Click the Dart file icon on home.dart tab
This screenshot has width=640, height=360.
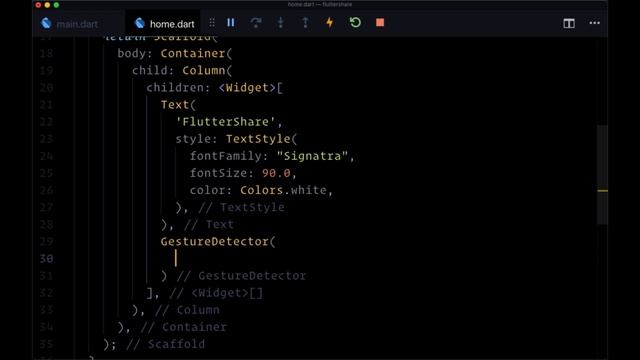click(x=140, y=23)
